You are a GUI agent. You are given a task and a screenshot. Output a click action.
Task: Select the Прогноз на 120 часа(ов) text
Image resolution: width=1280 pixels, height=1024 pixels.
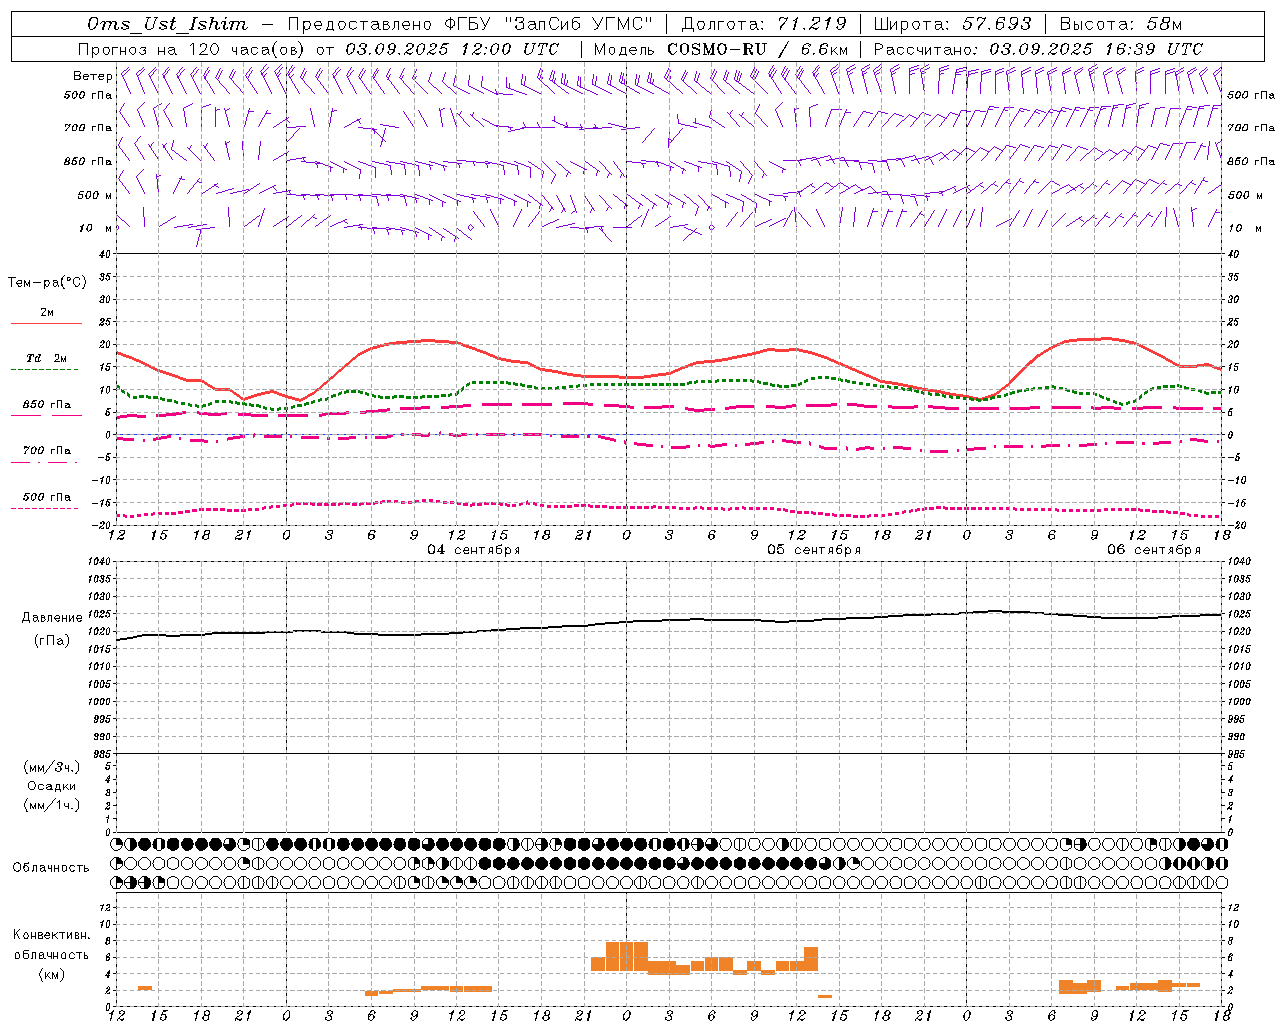click(192, 49)
